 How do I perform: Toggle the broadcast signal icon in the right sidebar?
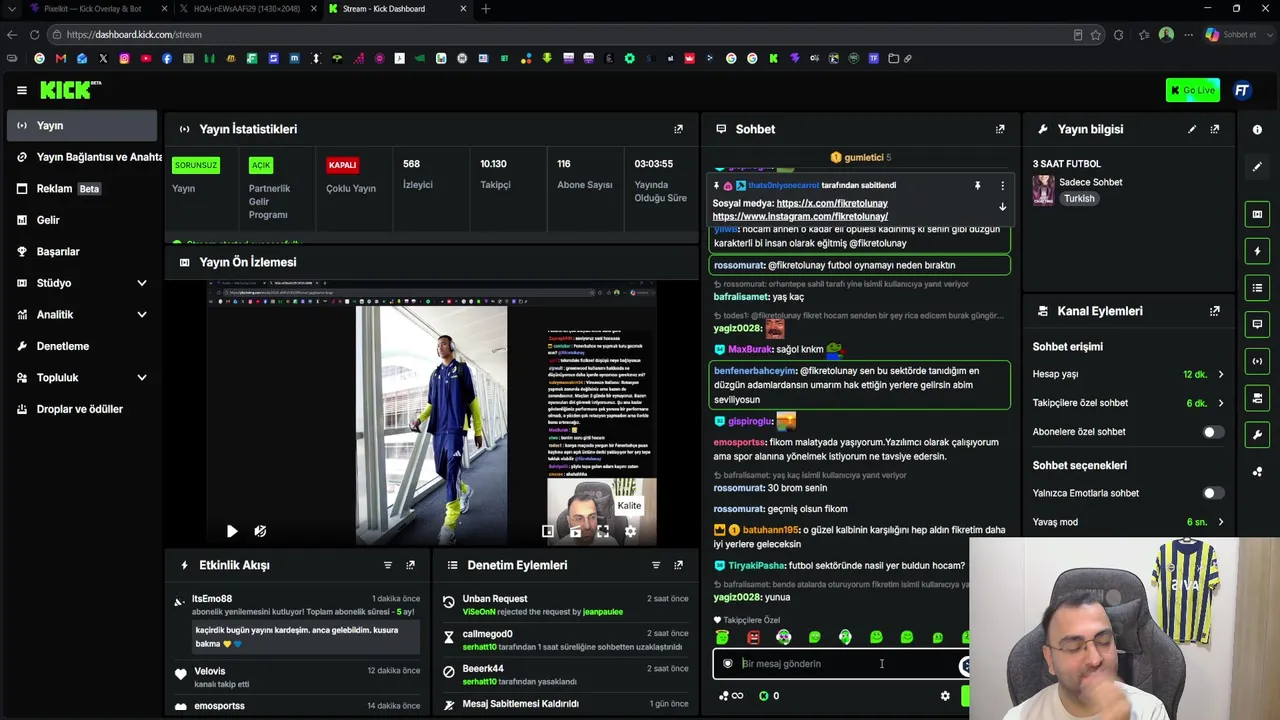(1257, 361)
